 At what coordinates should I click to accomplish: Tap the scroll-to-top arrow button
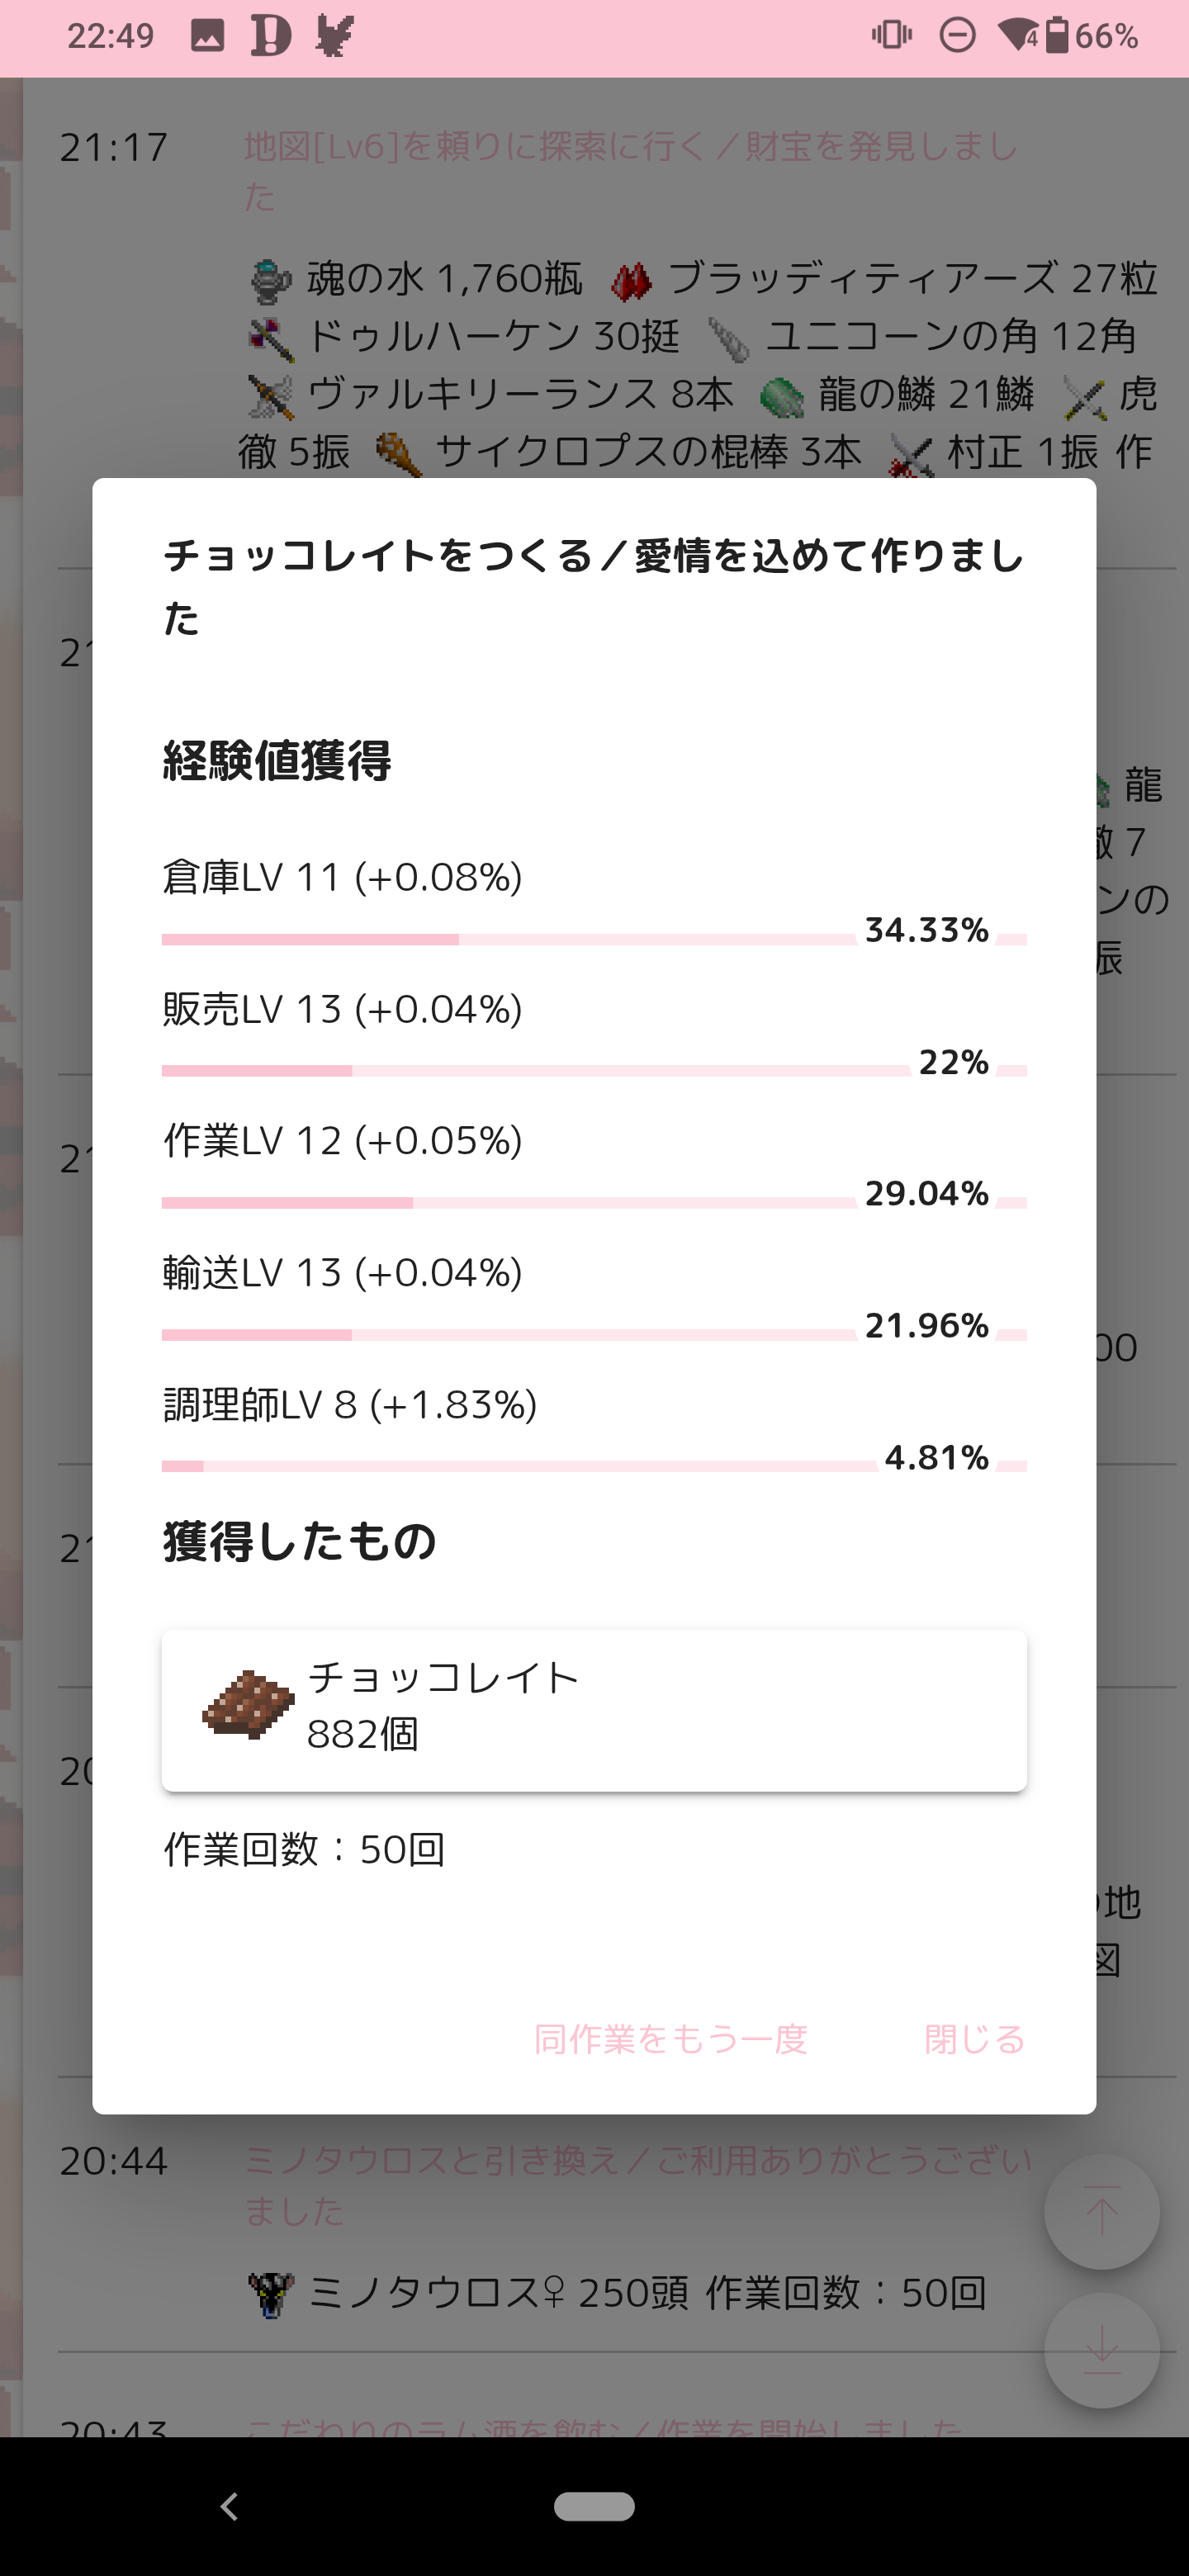click(1101, 2211)
